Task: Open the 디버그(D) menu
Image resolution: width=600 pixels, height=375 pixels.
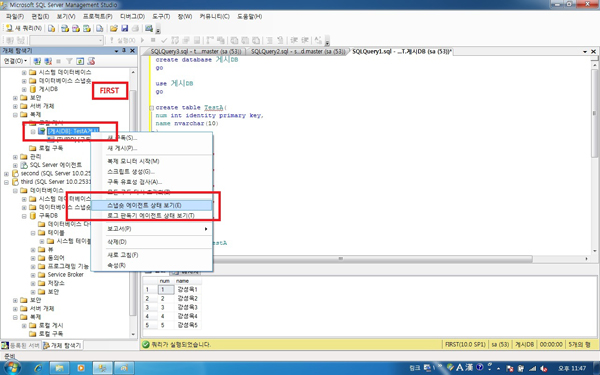Action: (x=132, y=16)
